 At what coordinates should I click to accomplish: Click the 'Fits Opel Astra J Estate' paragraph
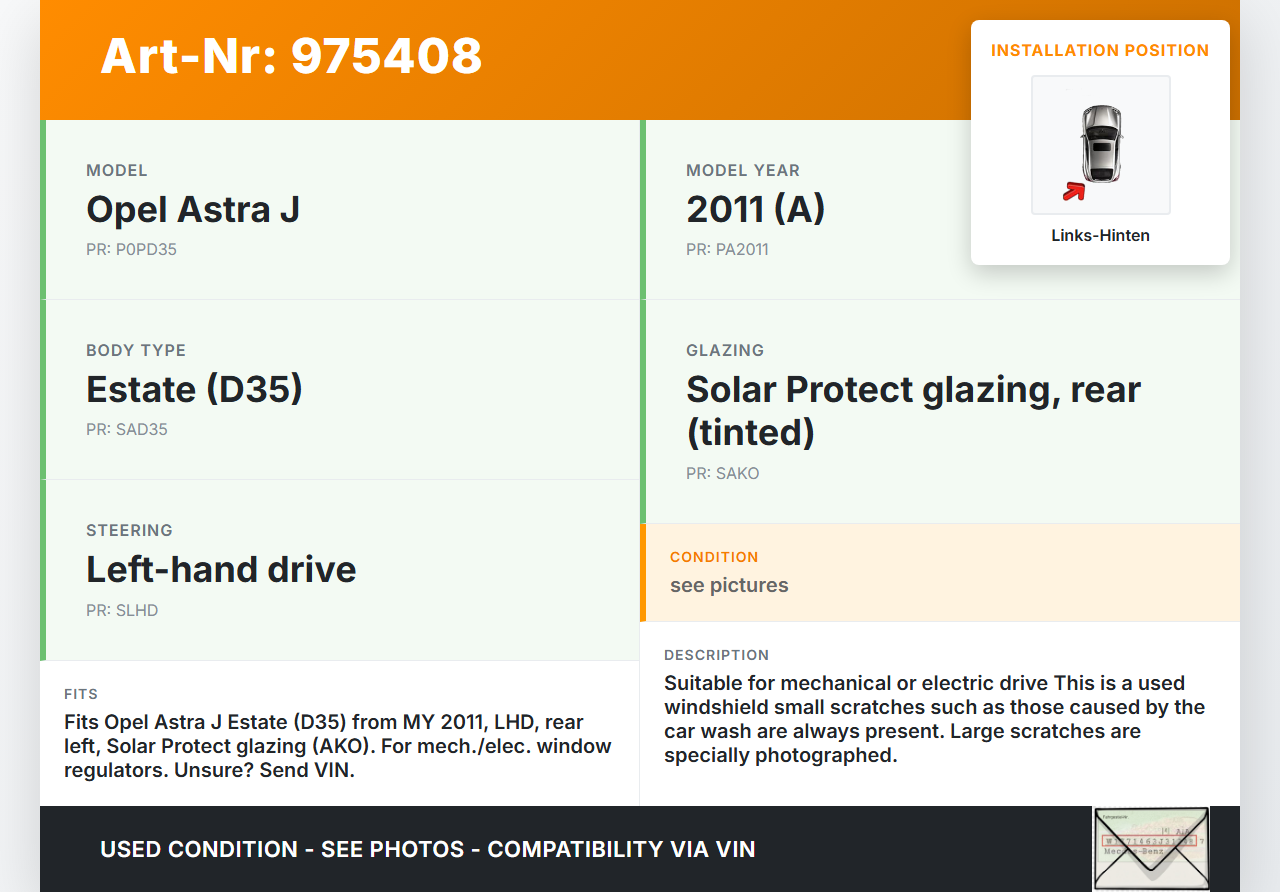point(338,746)
